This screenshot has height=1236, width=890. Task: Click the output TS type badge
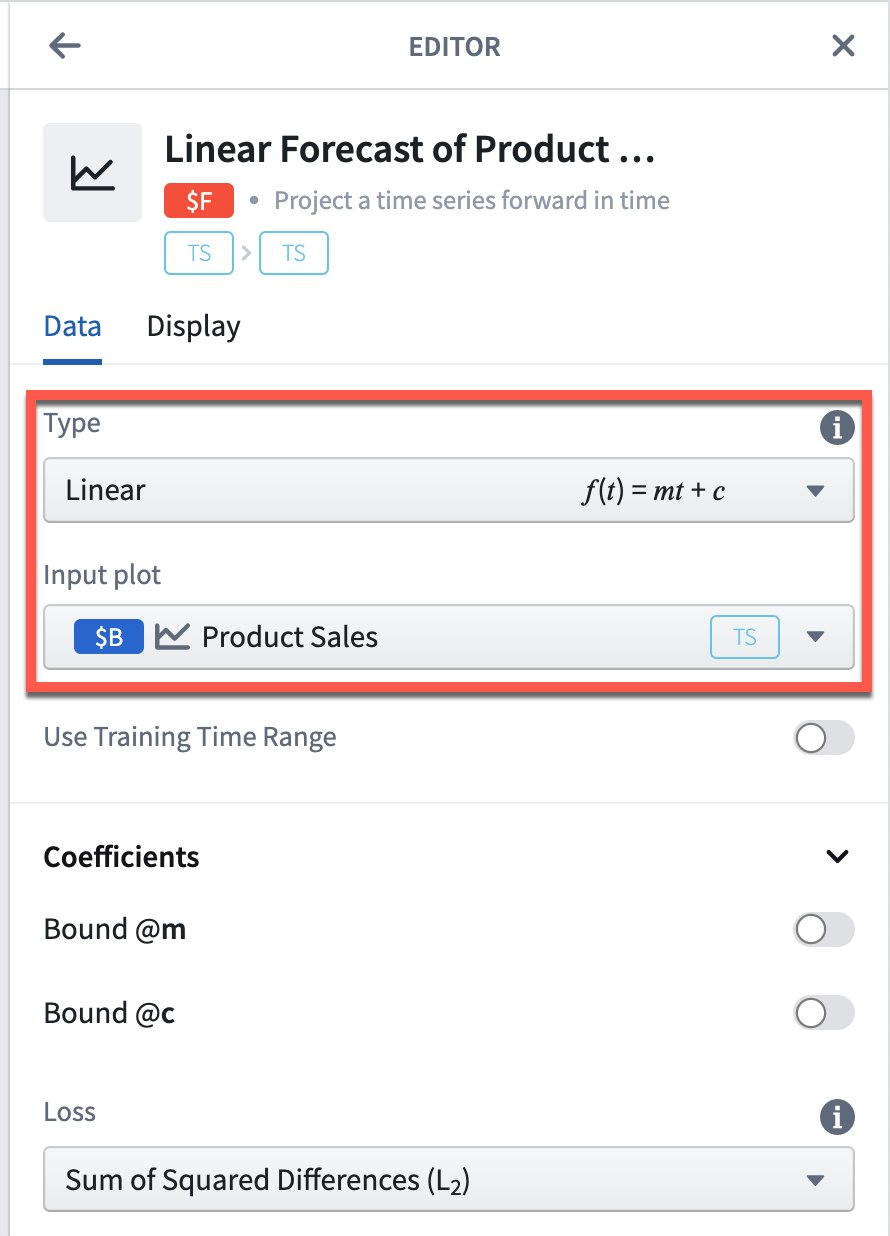(x=294, y=253)
